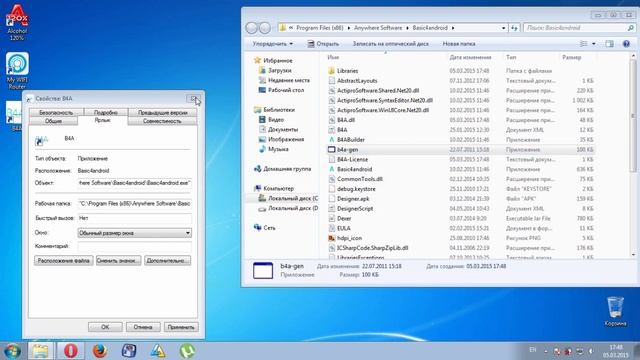Image resolution: width=640 pixels, height=360 pixels.
Task: Open the My WiFi Router desktop icon
Action: [x=17, y=70]
